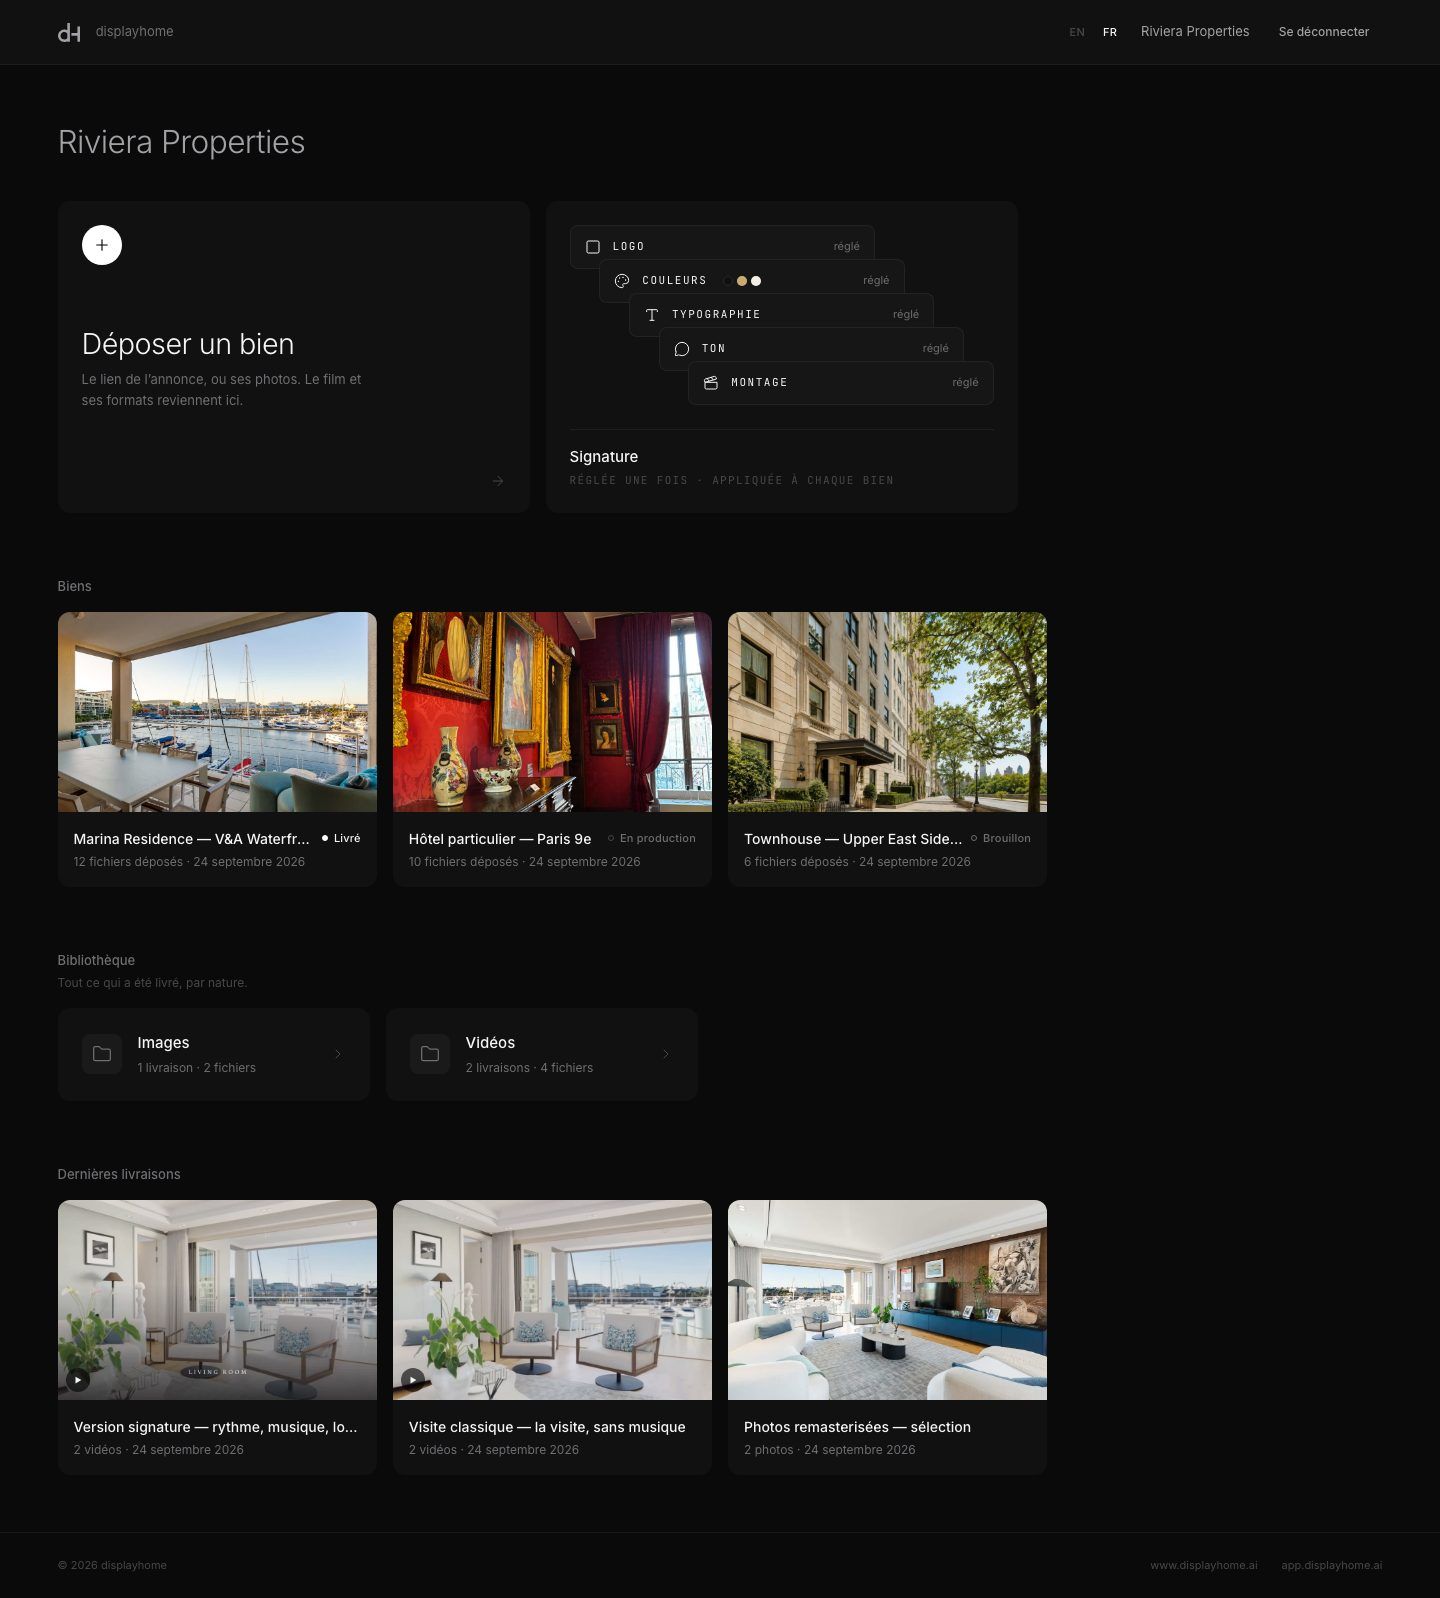Screen dimensions: 1440x1598
Task: Click the displayhome brand name text
Action: 135,32
